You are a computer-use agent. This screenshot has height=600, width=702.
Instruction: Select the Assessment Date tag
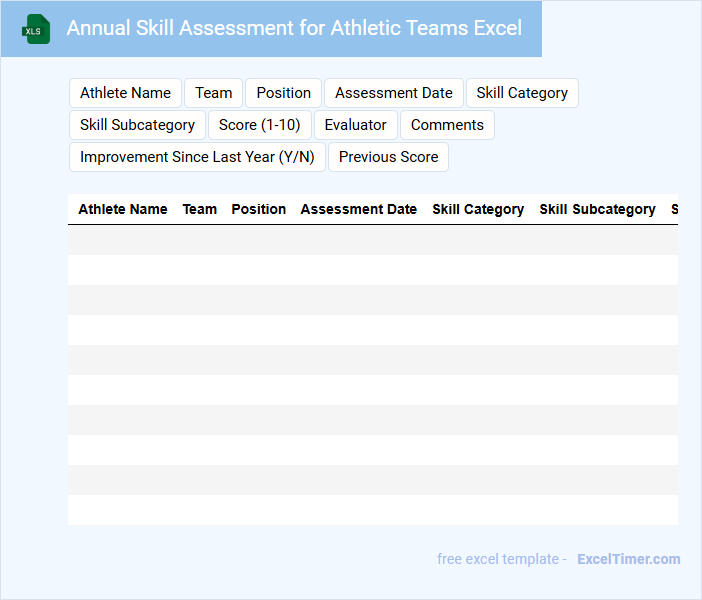[393, 93]
